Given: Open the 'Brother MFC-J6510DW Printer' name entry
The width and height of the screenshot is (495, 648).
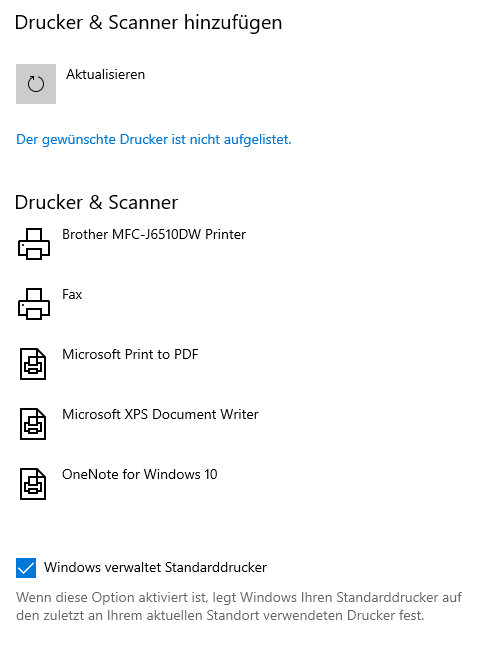Looking at the screenshot, I should 154,234.
